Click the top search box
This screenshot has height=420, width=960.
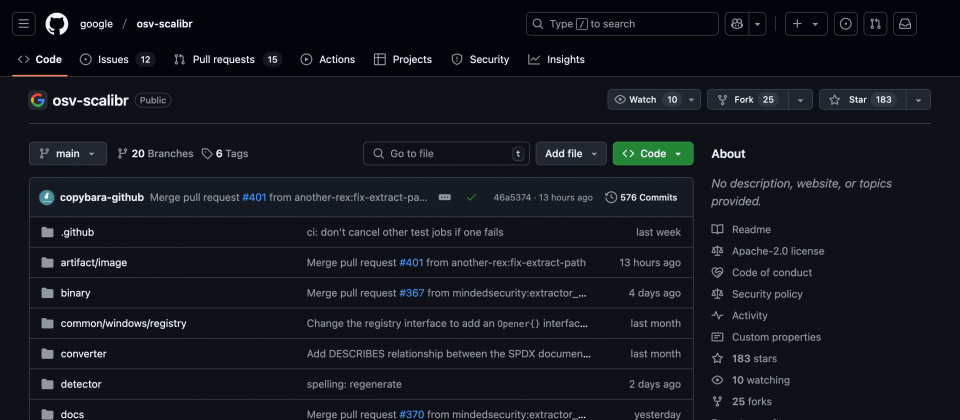[622, 24]
